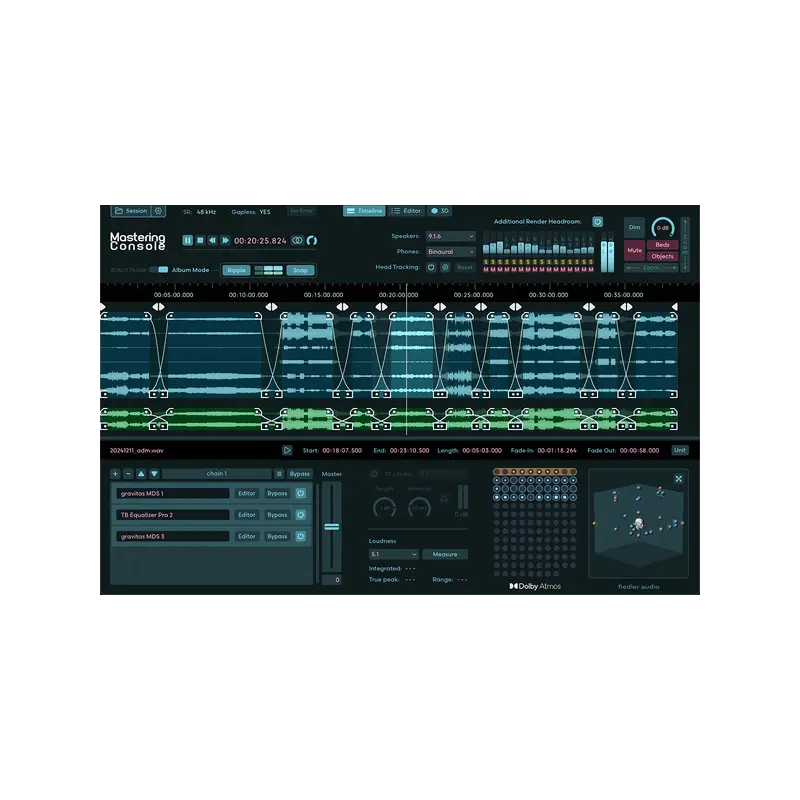Click the Master fader handle

332,527
